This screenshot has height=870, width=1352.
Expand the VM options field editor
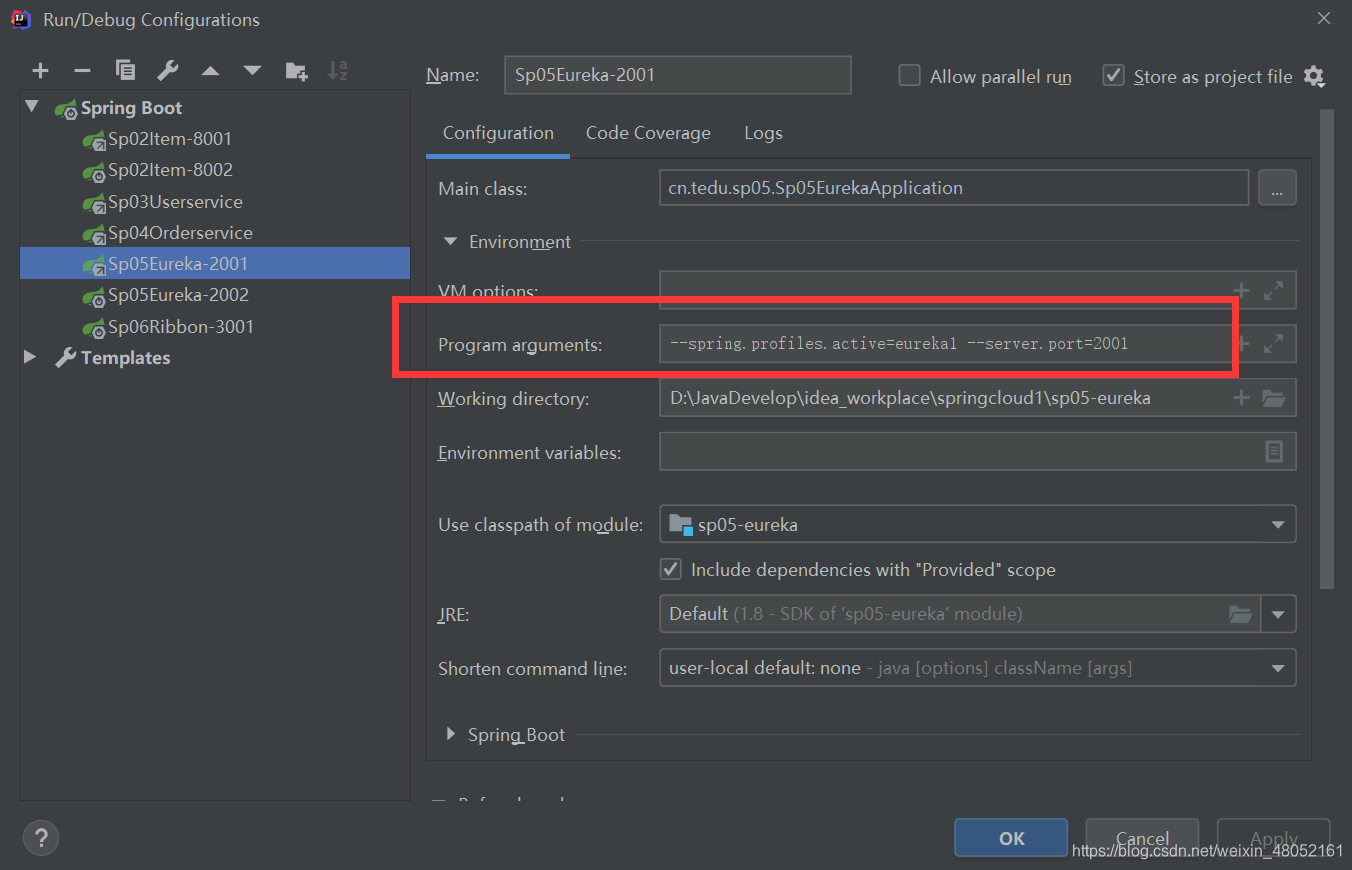click(x=1273, y=291)
